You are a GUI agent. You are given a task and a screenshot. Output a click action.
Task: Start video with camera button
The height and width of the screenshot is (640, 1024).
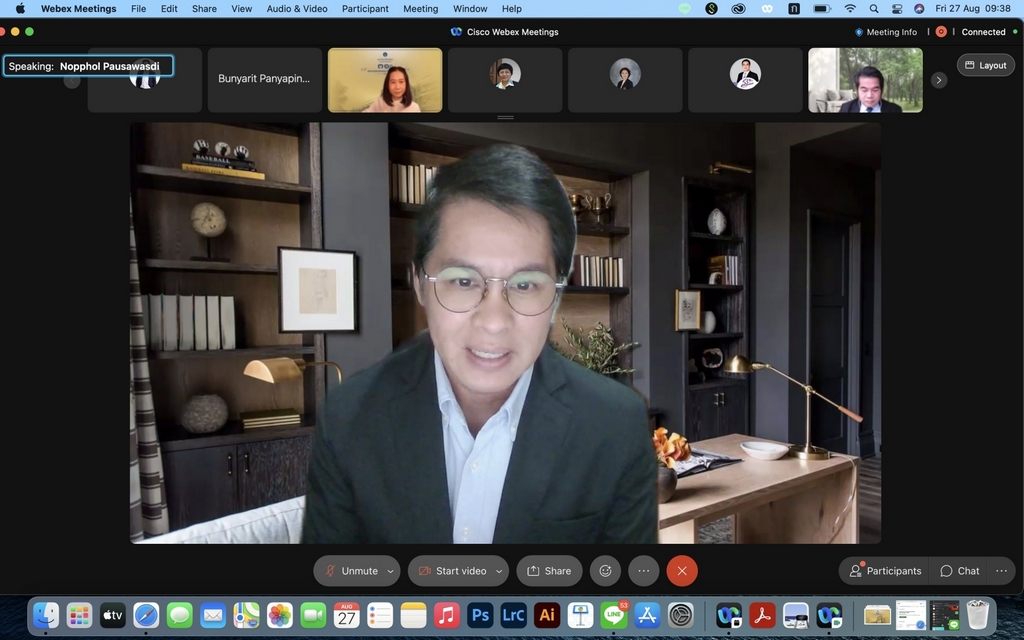[451, 571]
